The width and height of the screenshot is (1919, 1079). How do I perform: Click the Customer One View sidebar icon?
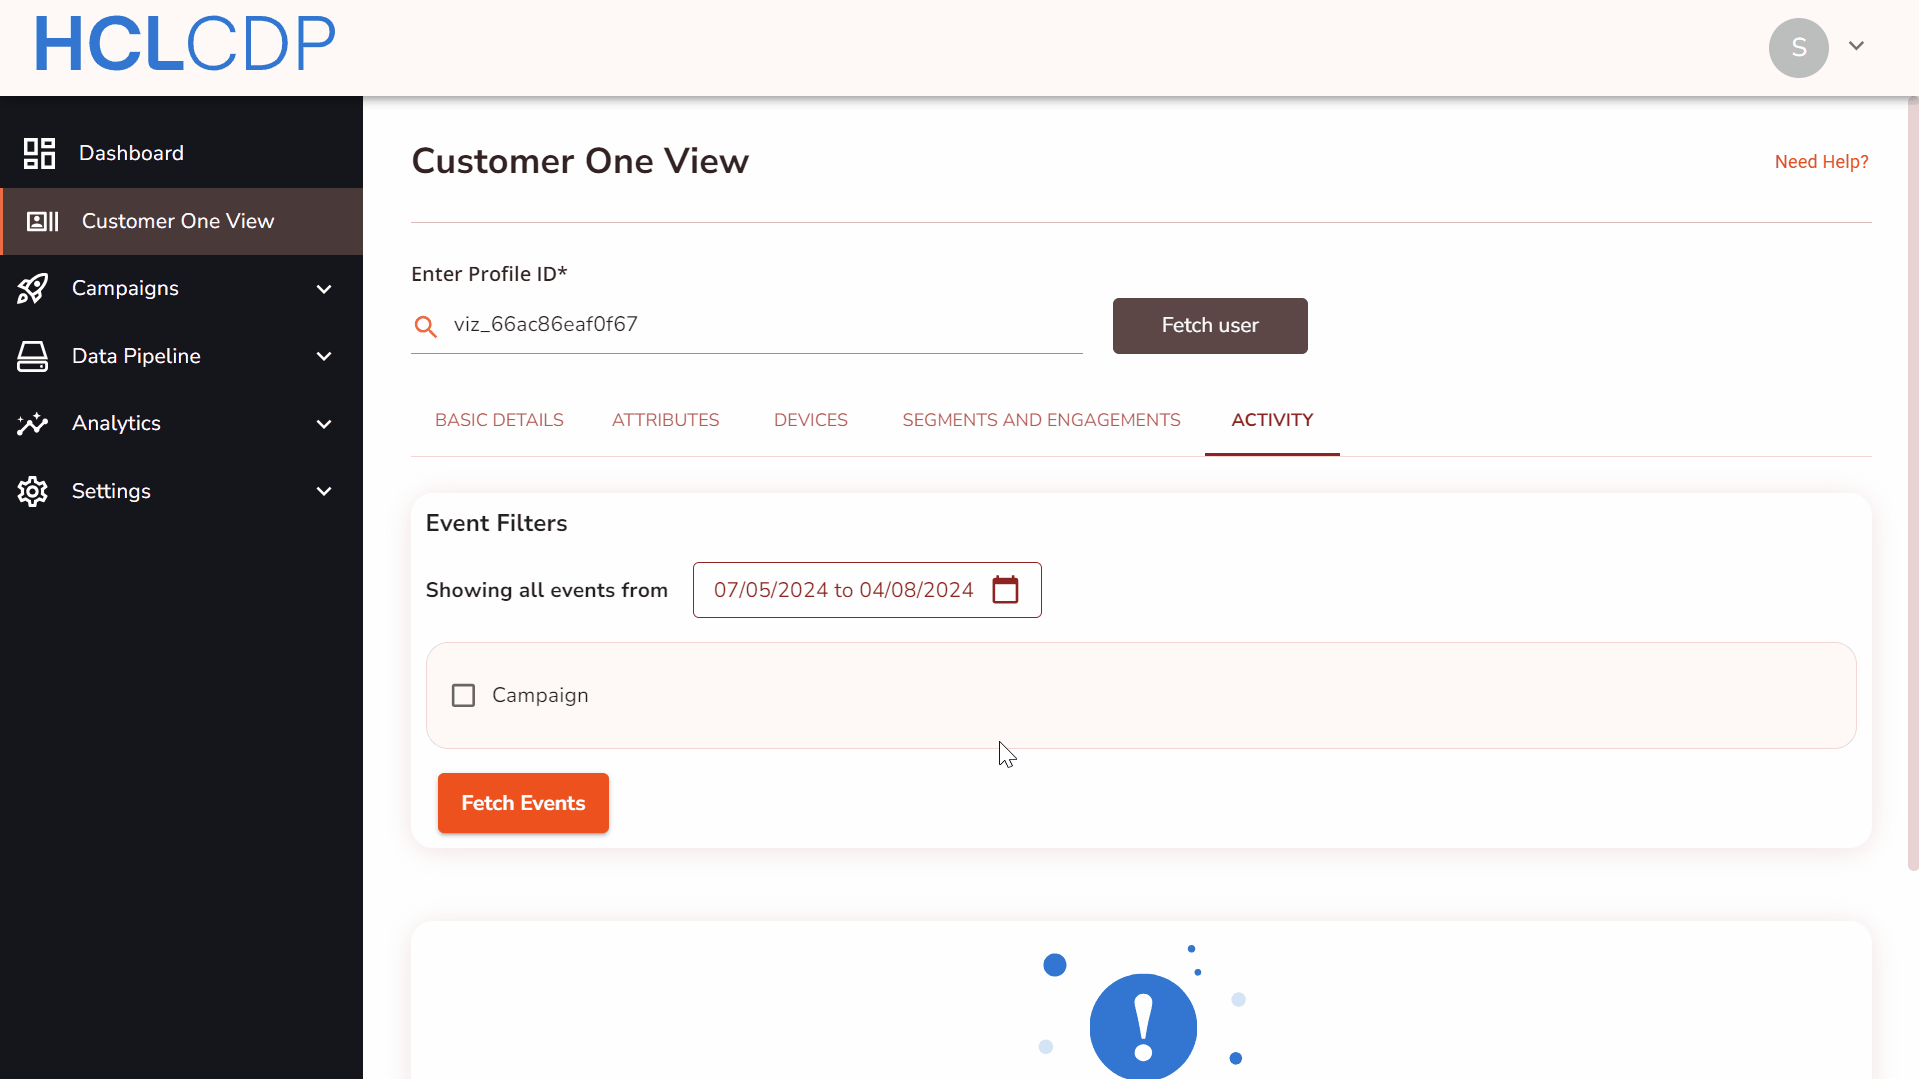[x=42, y=221]
